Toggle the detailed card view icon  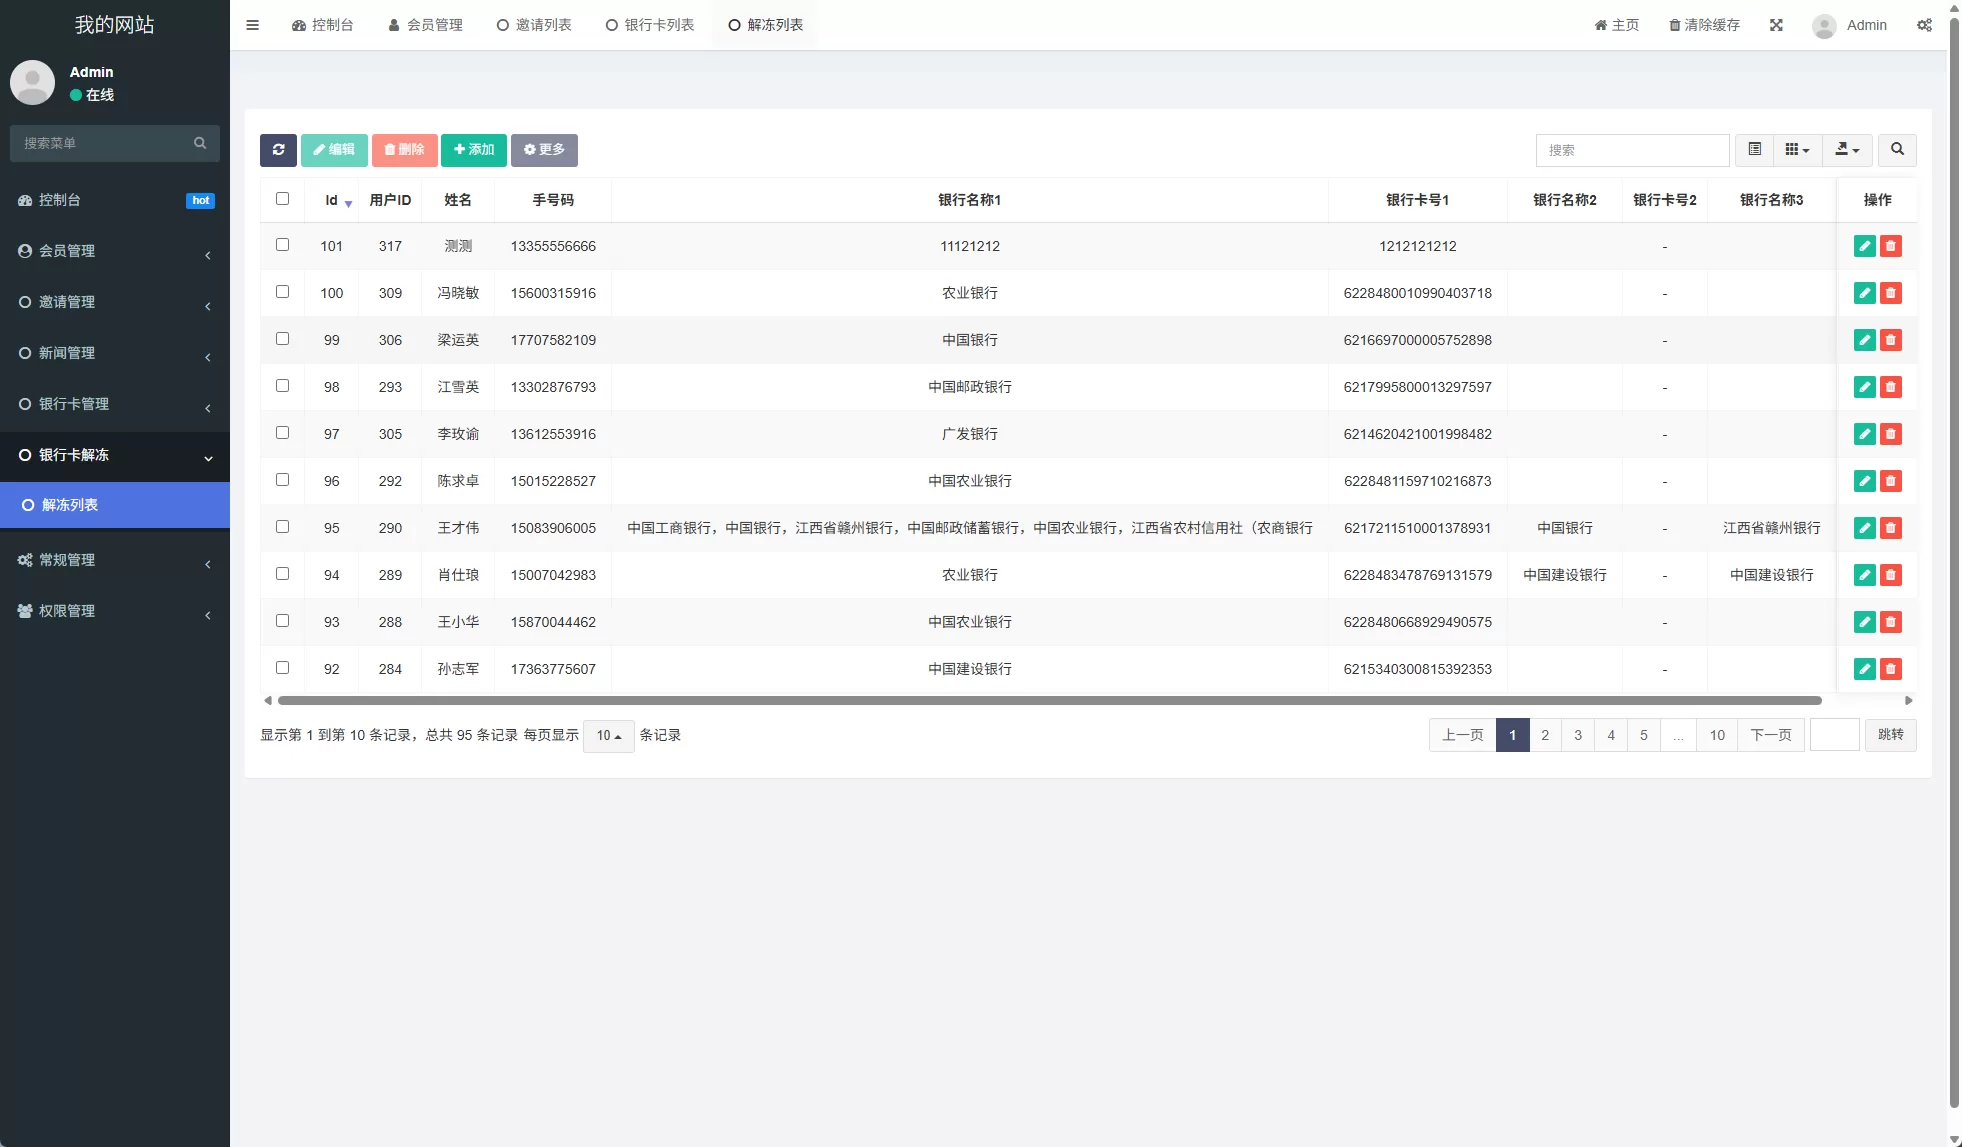[1755, 149]
